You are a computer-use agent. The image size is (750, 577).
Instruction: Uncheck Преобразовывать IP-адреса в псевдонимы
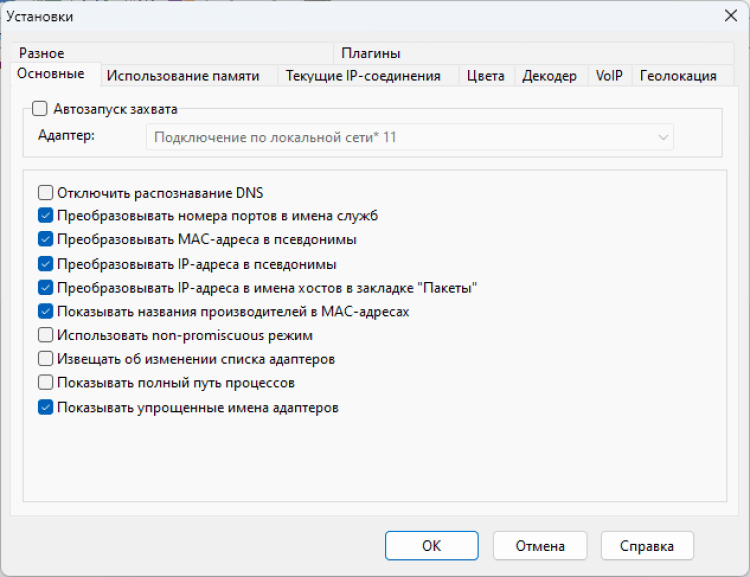click(45, 264)
